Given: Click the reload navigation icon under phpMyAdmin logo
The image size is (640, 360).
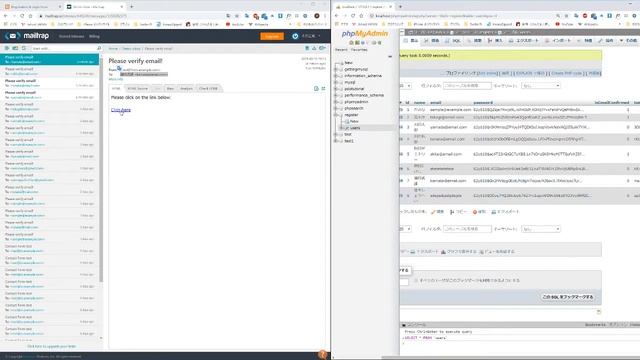Looking at the screenshot, I should click(x=380, y=43).
